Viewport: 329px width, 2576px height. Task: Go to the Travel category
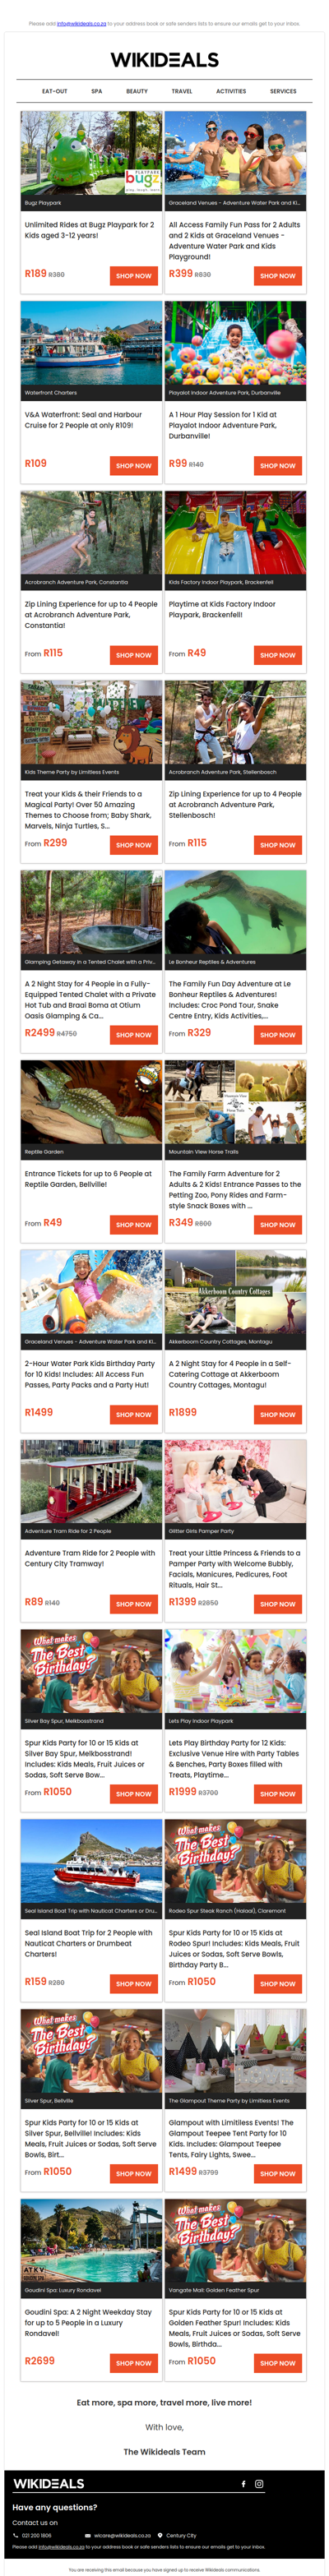tap(182, 91)
